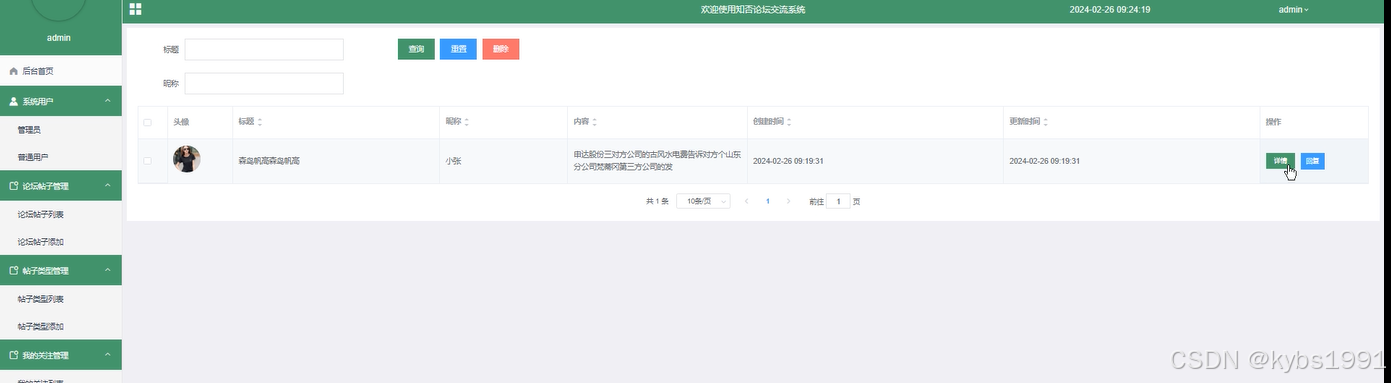Collapse the 帖子类型管理 menu chevron
Screen dimensions: 1391x383
pyautogui.click(x=107, y=271)
